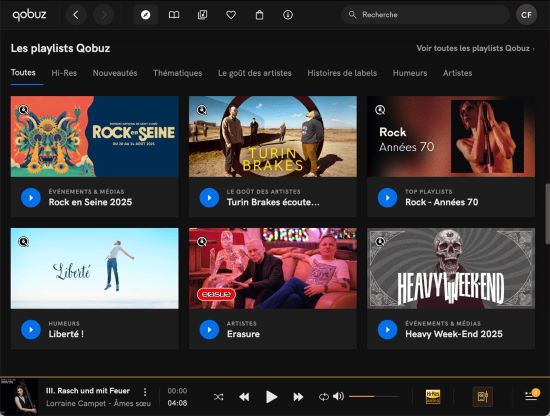Go forward with the right arrow
The width and height of the screenshot is (550, 416).
point(103,15)
